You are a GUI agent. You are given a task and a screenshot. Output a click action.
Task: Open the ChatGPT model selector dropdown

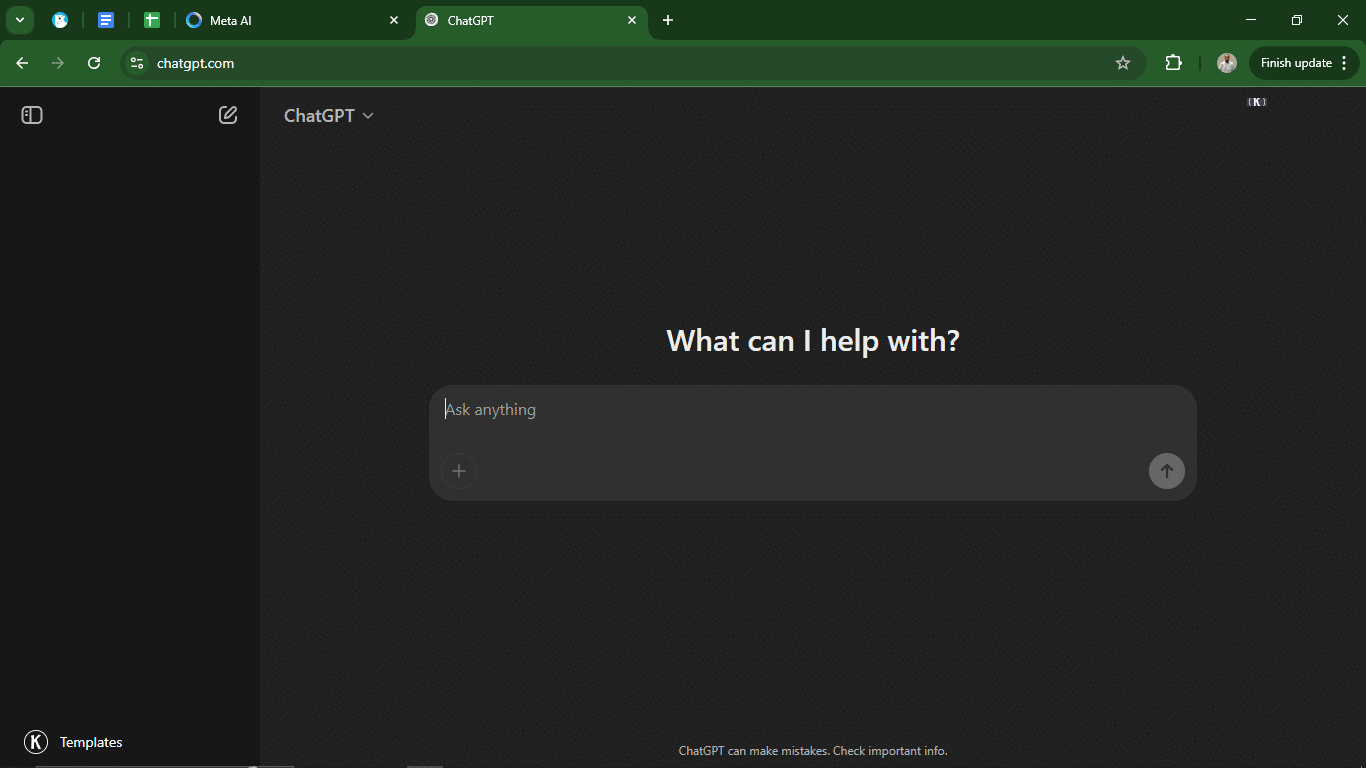click(329, 116)
